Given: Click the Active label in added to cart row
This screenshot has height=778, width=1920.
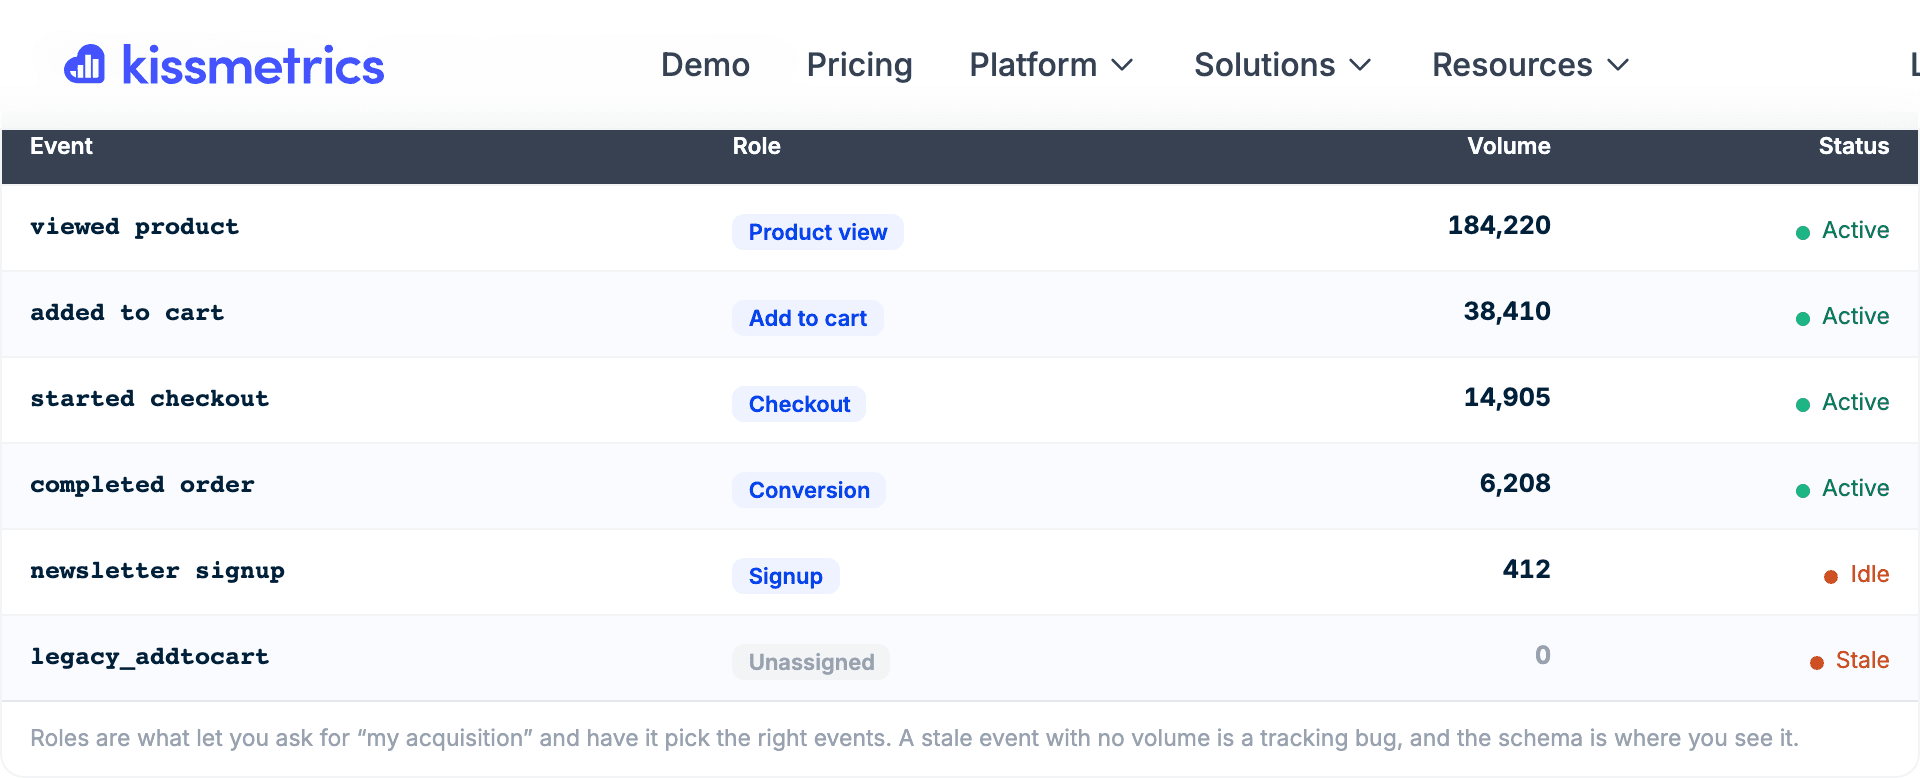Looking at the screenshot, I should tap(1855, 316).
